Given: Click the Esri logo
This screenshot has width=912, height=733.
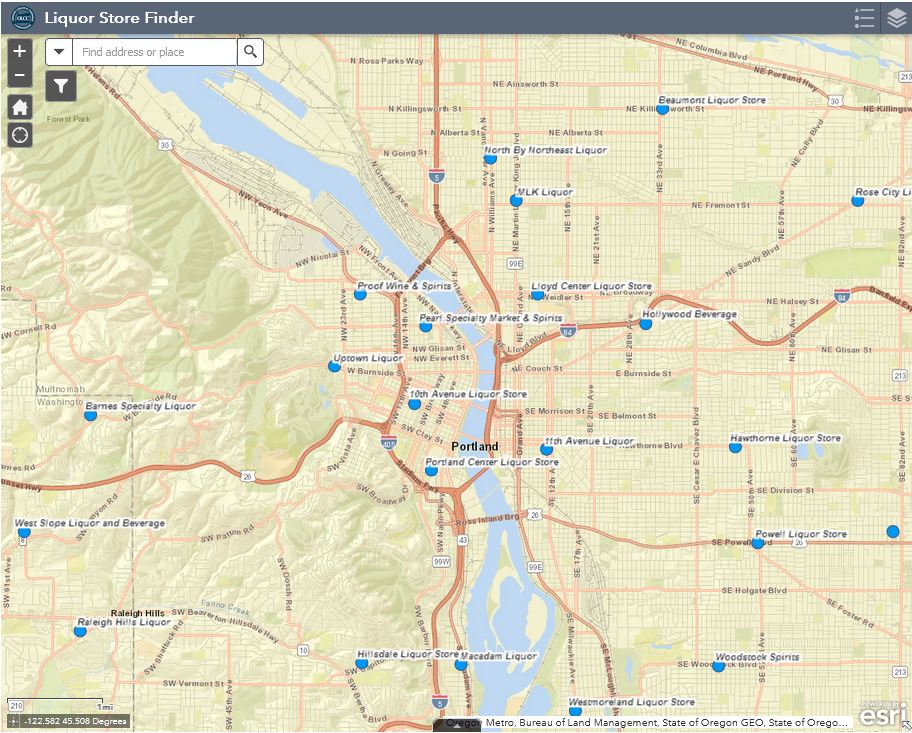Looking at the screenshot, I should (884, 716).
